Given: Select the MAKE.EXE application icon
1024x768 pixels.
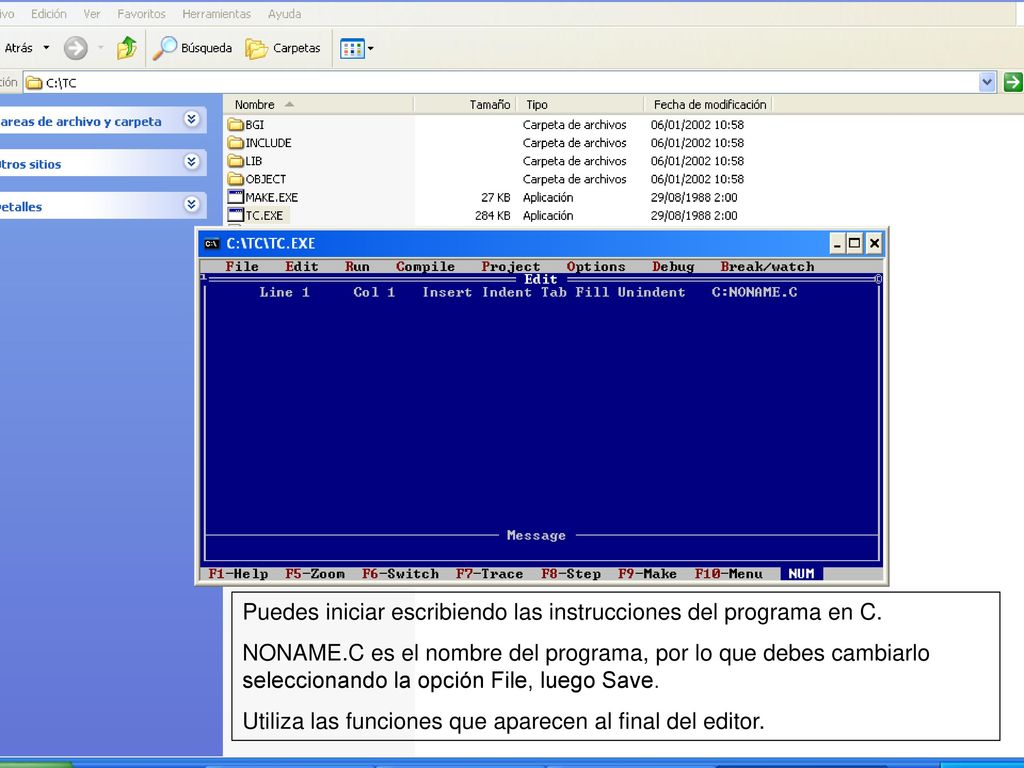Looking at the screenshot, I should tap(236, 197).
